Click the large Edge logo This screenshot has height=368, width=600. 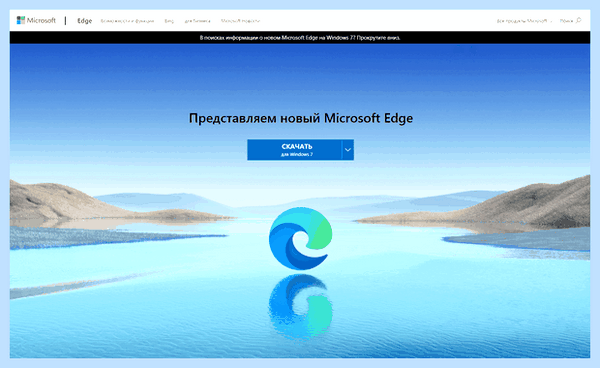click(300, 238)
